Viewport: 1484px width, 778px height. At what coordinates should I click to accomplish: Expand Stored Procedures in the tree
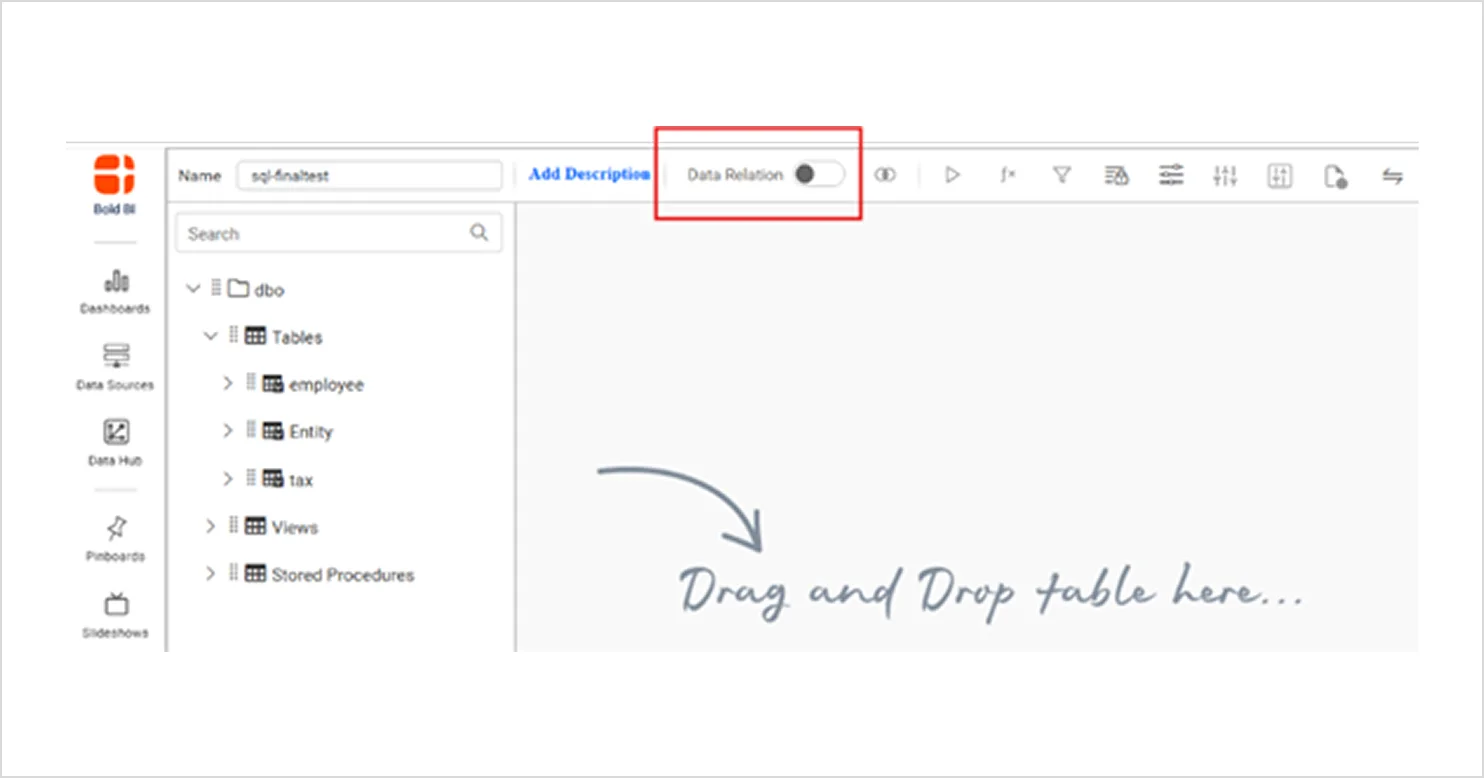210,574
